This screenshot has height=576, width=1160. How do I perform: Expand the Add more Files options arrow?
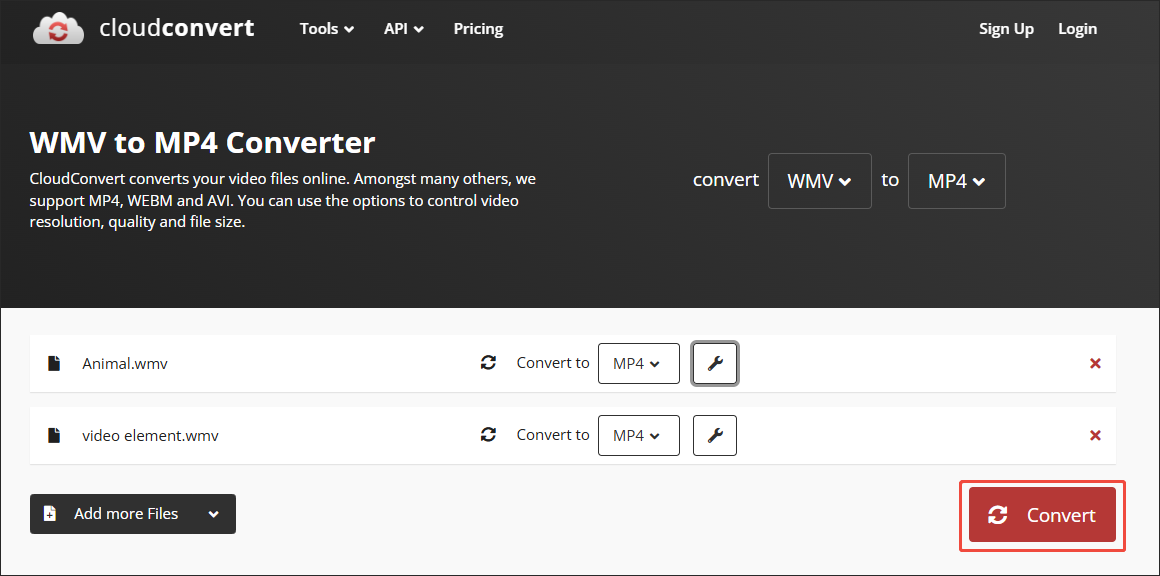[x=213, y=513]
